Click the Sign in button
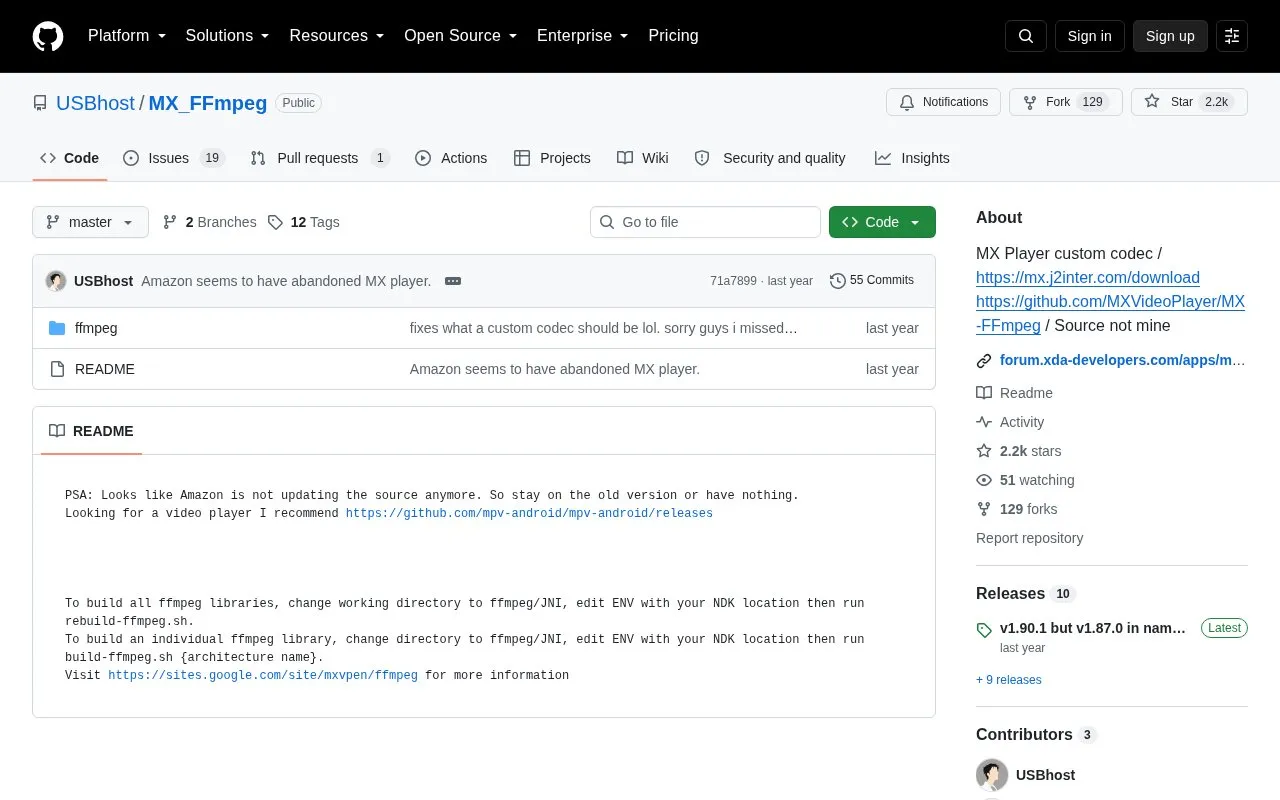The image size is (1280, 800). [x=1089, y=36]
